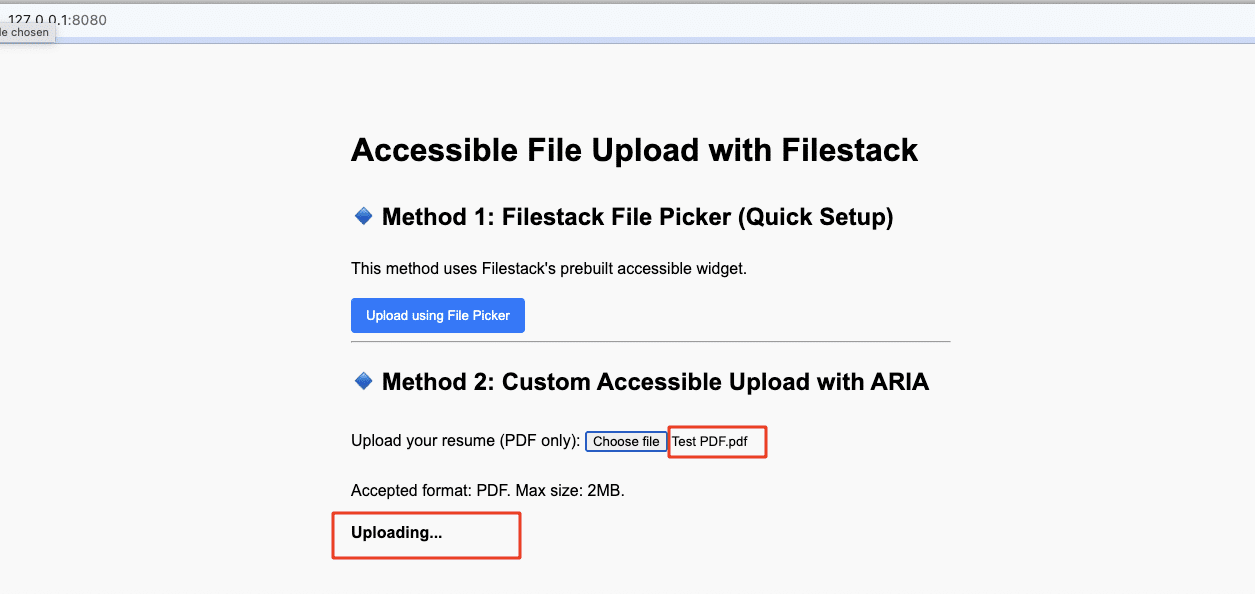Click port number 8080 in the address

(90, 19)
